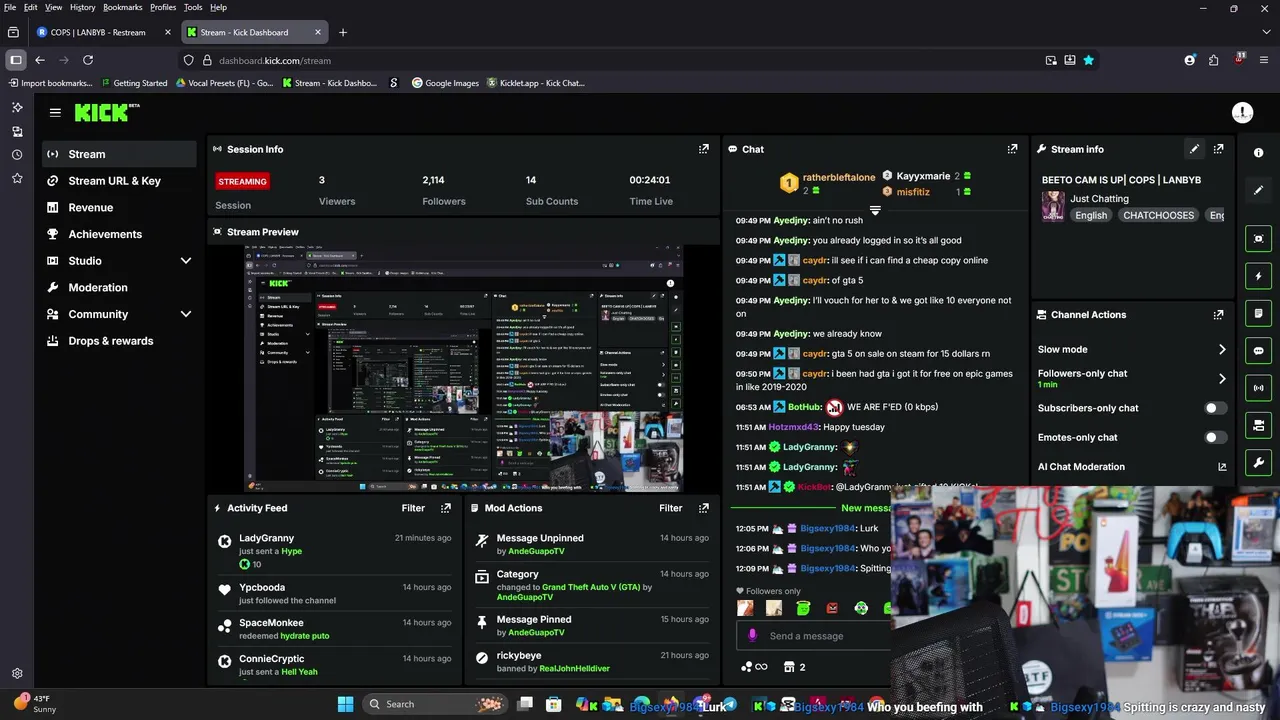
Task: Open Stream URL & Key page
Action: point(120,181)
